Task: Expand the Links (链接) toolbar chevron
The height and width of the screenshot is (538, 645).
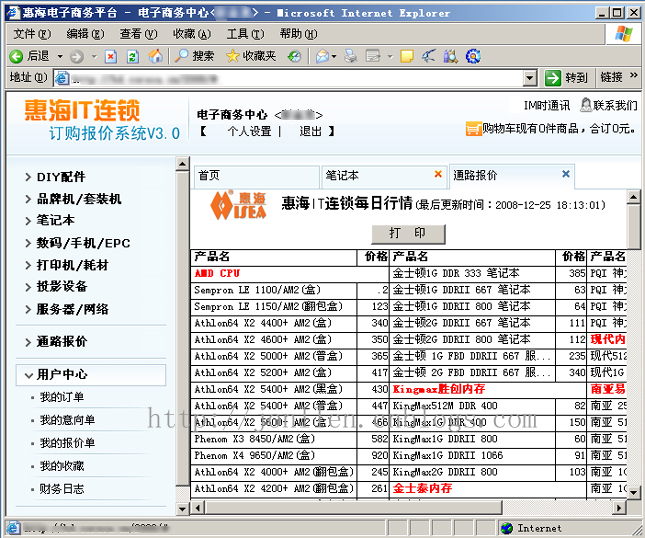Action: click(x=633, y=75)
